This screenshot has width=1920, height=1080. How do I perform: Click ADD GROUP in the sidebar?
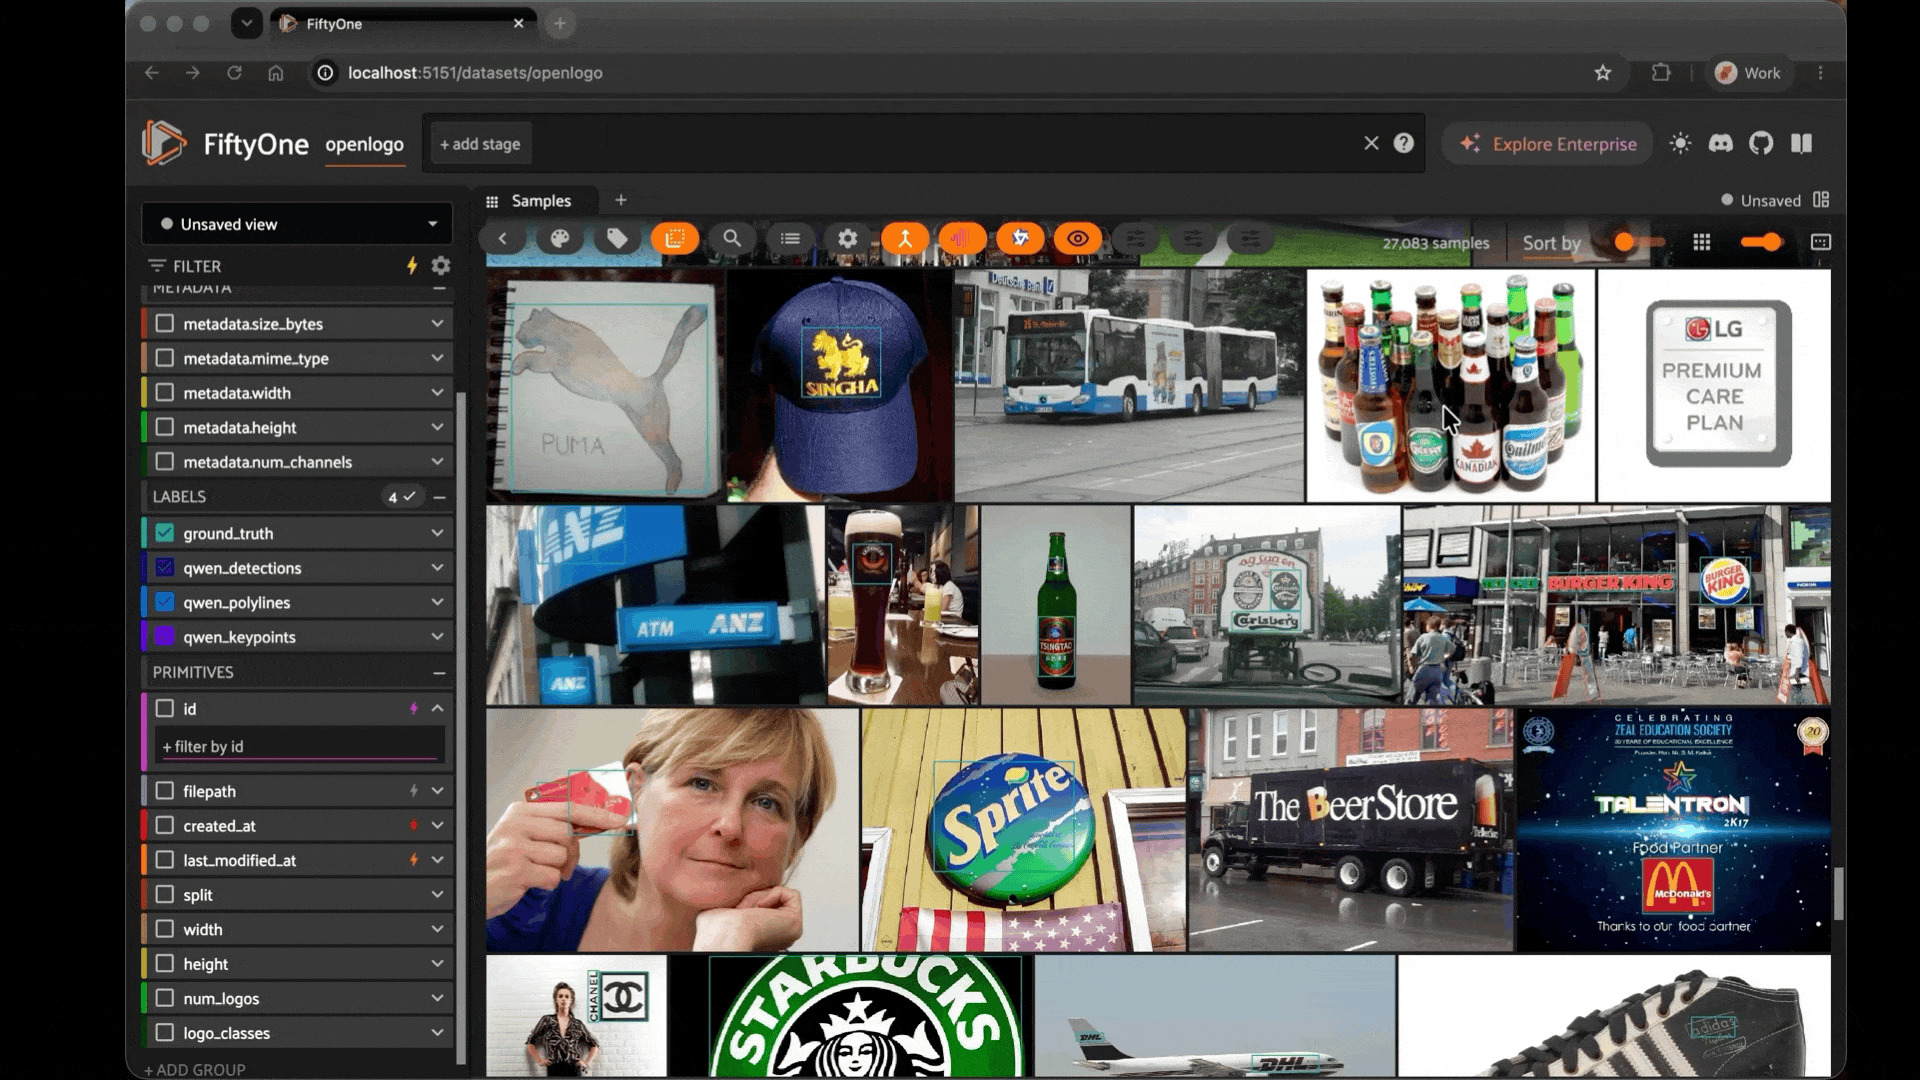coord(195,1069)
